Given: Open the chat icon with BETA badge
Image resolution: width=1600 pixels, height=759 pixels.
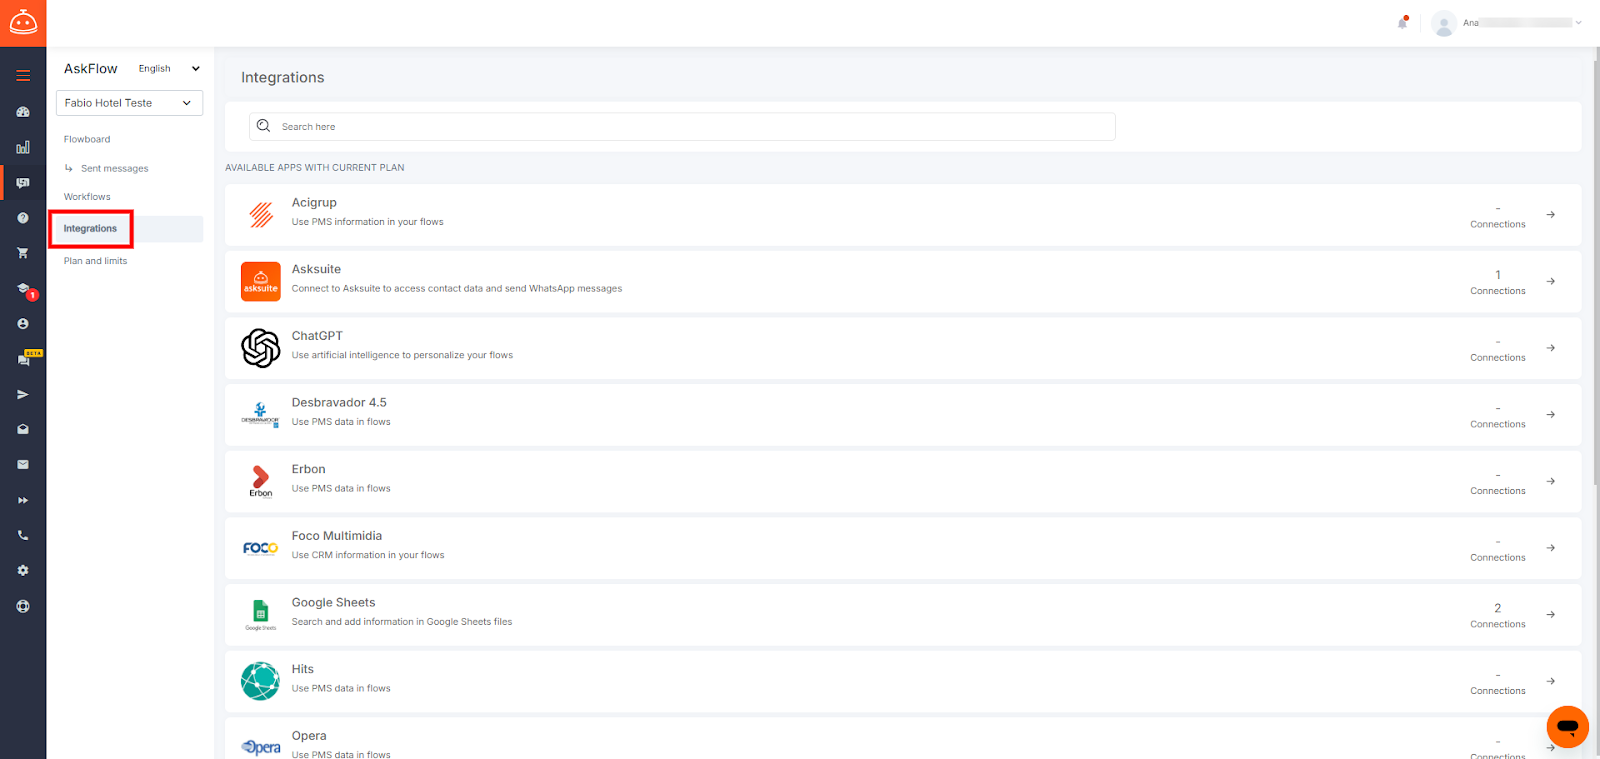Looking at the screenshot, I should coord(23,359).
